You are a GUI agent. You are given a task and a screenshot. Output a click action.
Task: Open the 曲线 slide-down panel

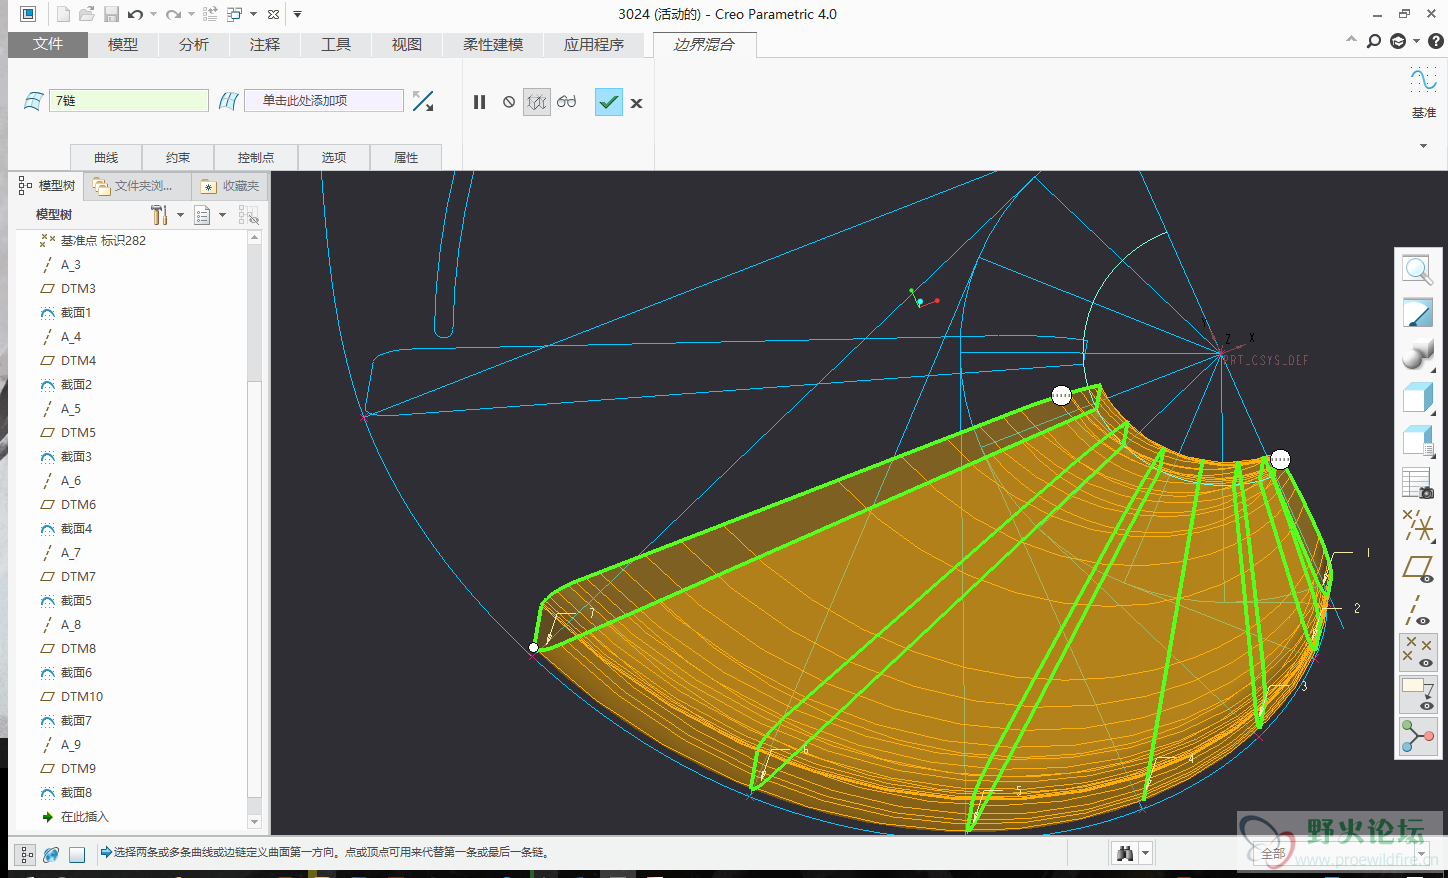click(106, 157)
